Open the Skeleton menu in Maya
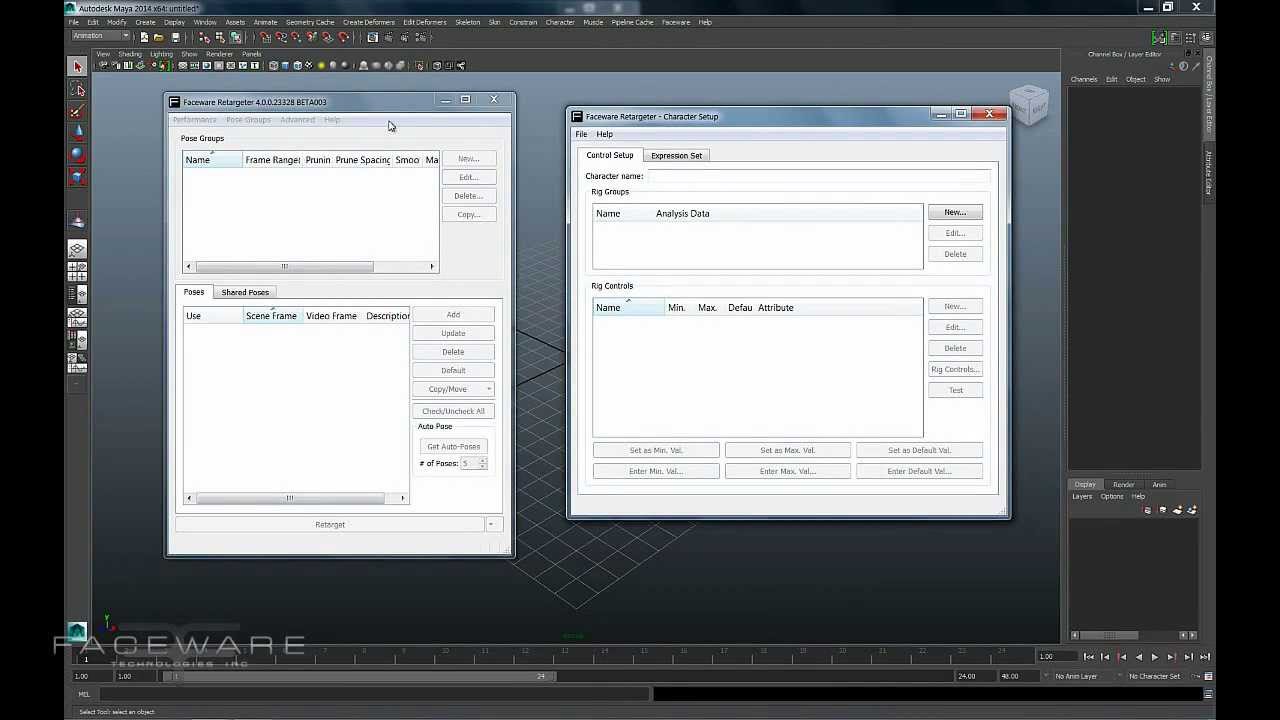 coord(467,22)
